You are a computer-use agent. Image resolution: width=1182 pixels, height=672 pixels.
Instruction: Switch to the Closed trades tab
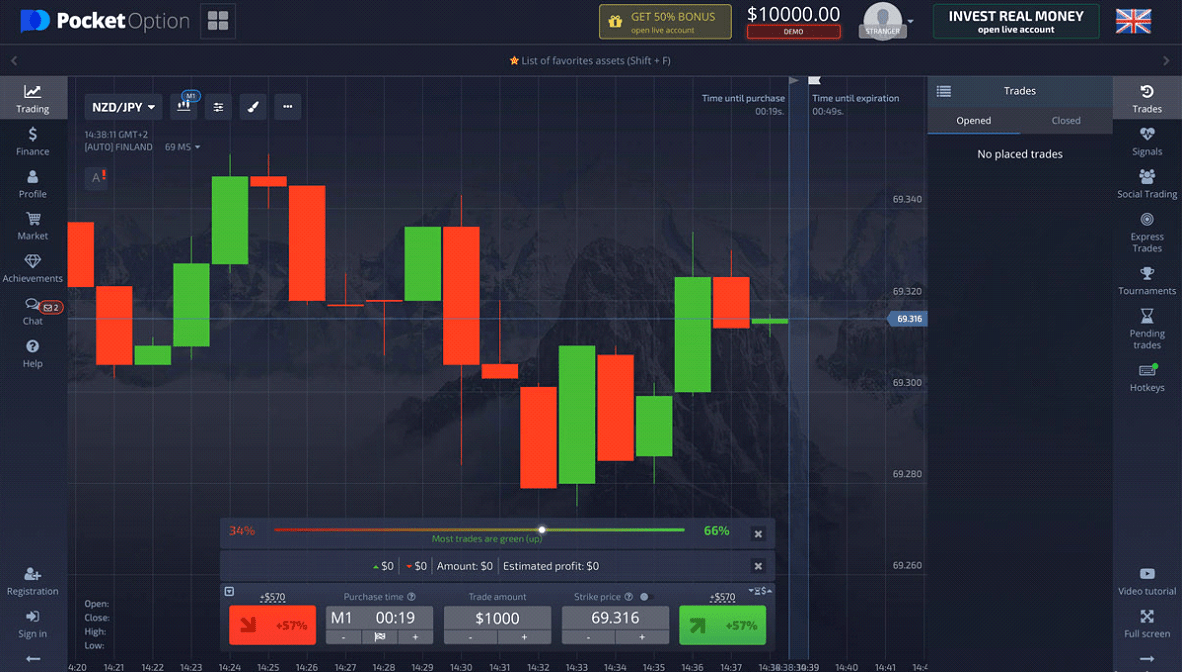pos(1065,121)
